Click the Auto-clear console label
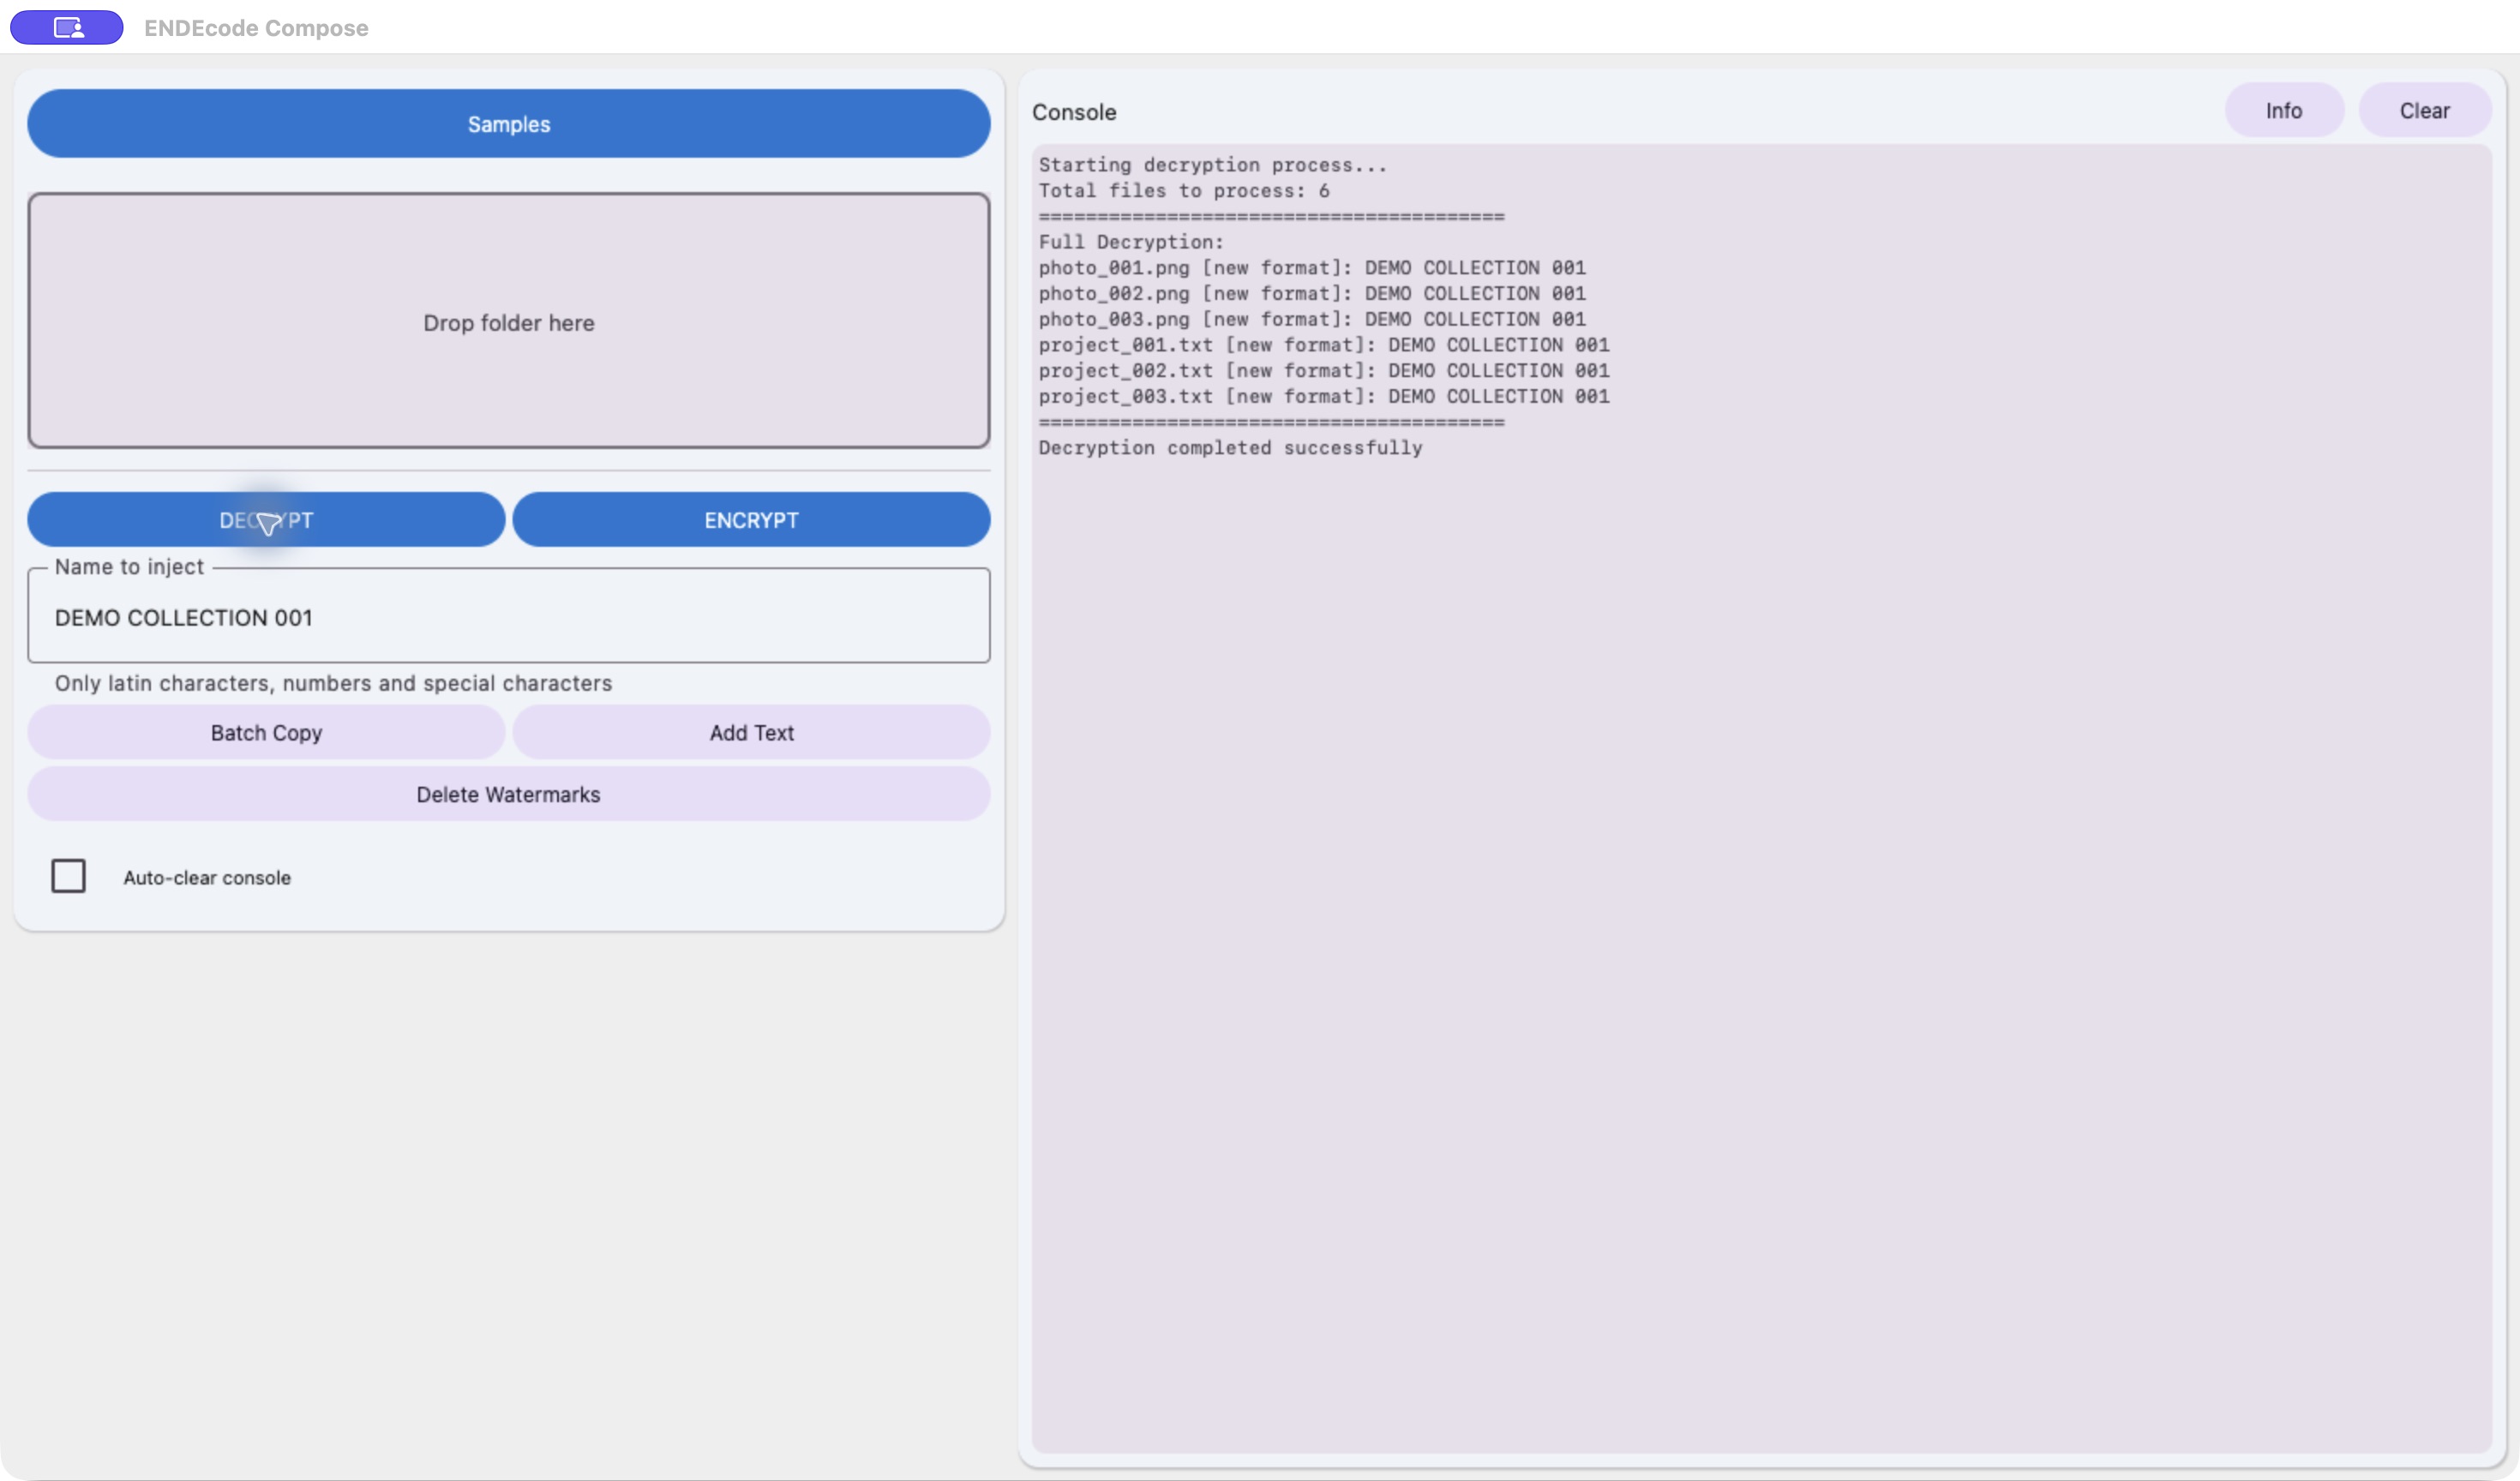The image size is (2520, 1481). (207, 878)
